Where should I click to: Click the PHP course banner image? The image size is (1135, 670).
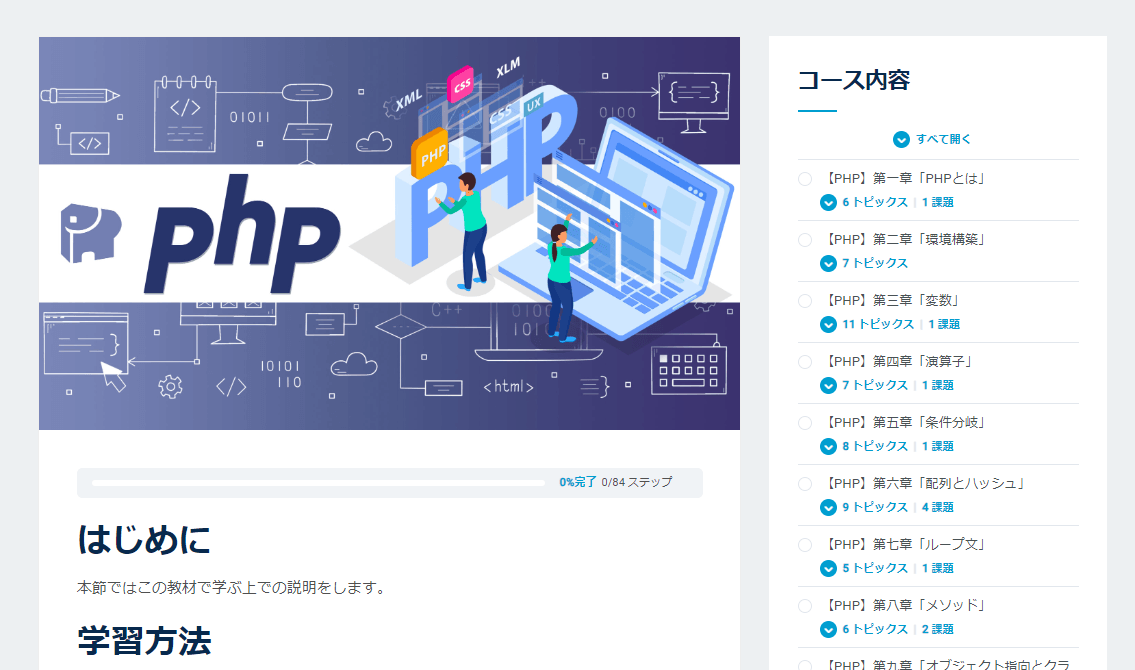(389, 233)
